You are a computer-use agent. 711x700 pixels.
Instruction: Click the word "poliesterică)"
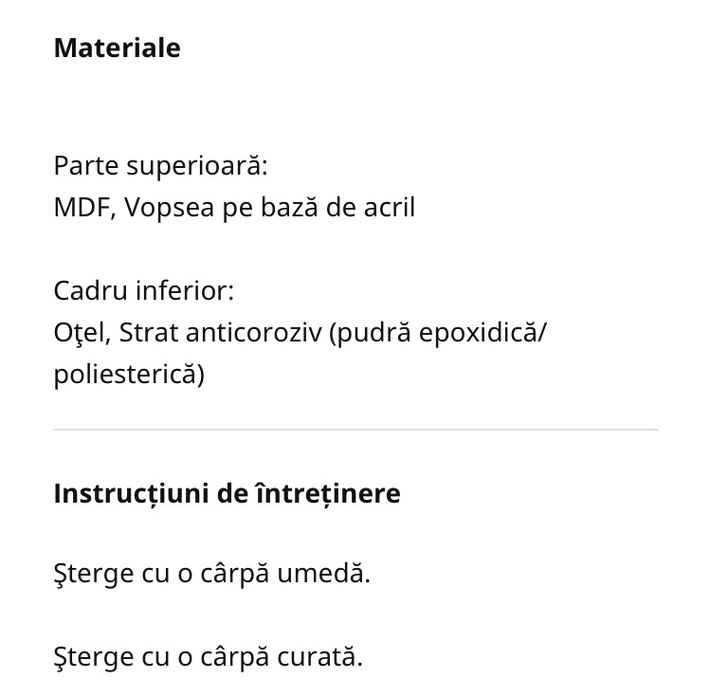[x=130, y=374]
